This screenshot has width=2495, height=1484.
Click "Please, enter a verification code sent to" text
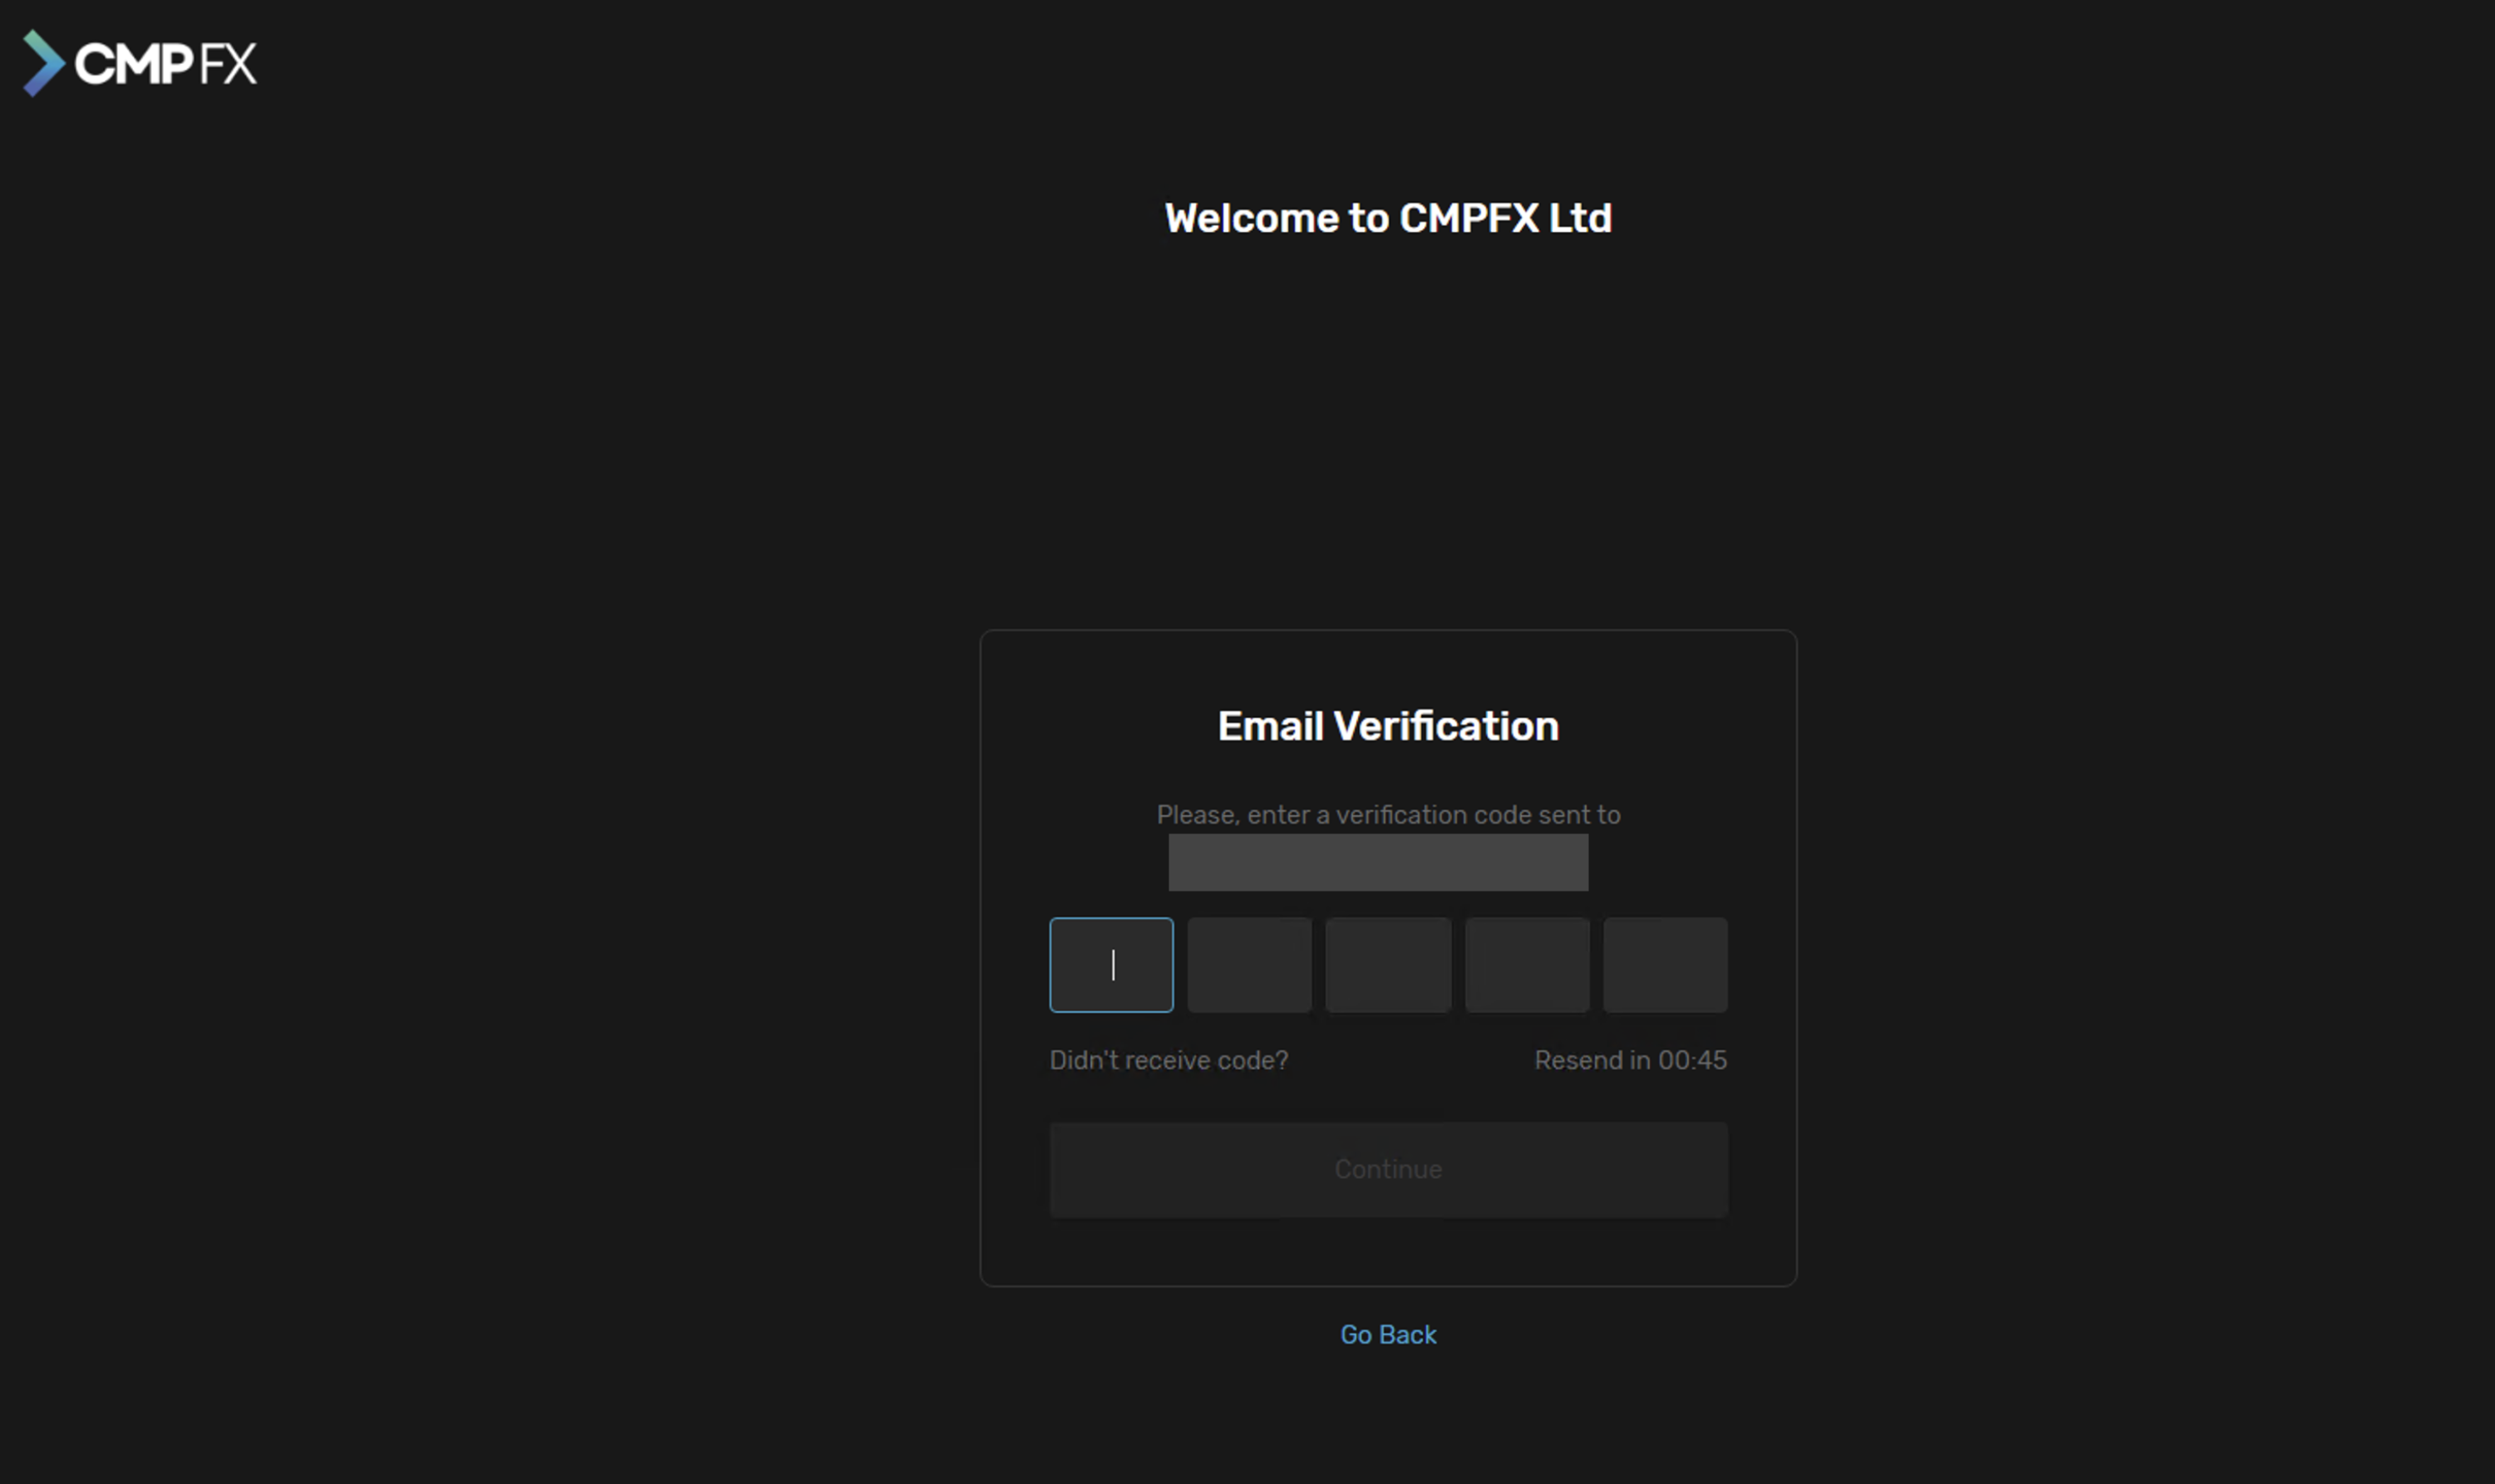click(1388, 815)
